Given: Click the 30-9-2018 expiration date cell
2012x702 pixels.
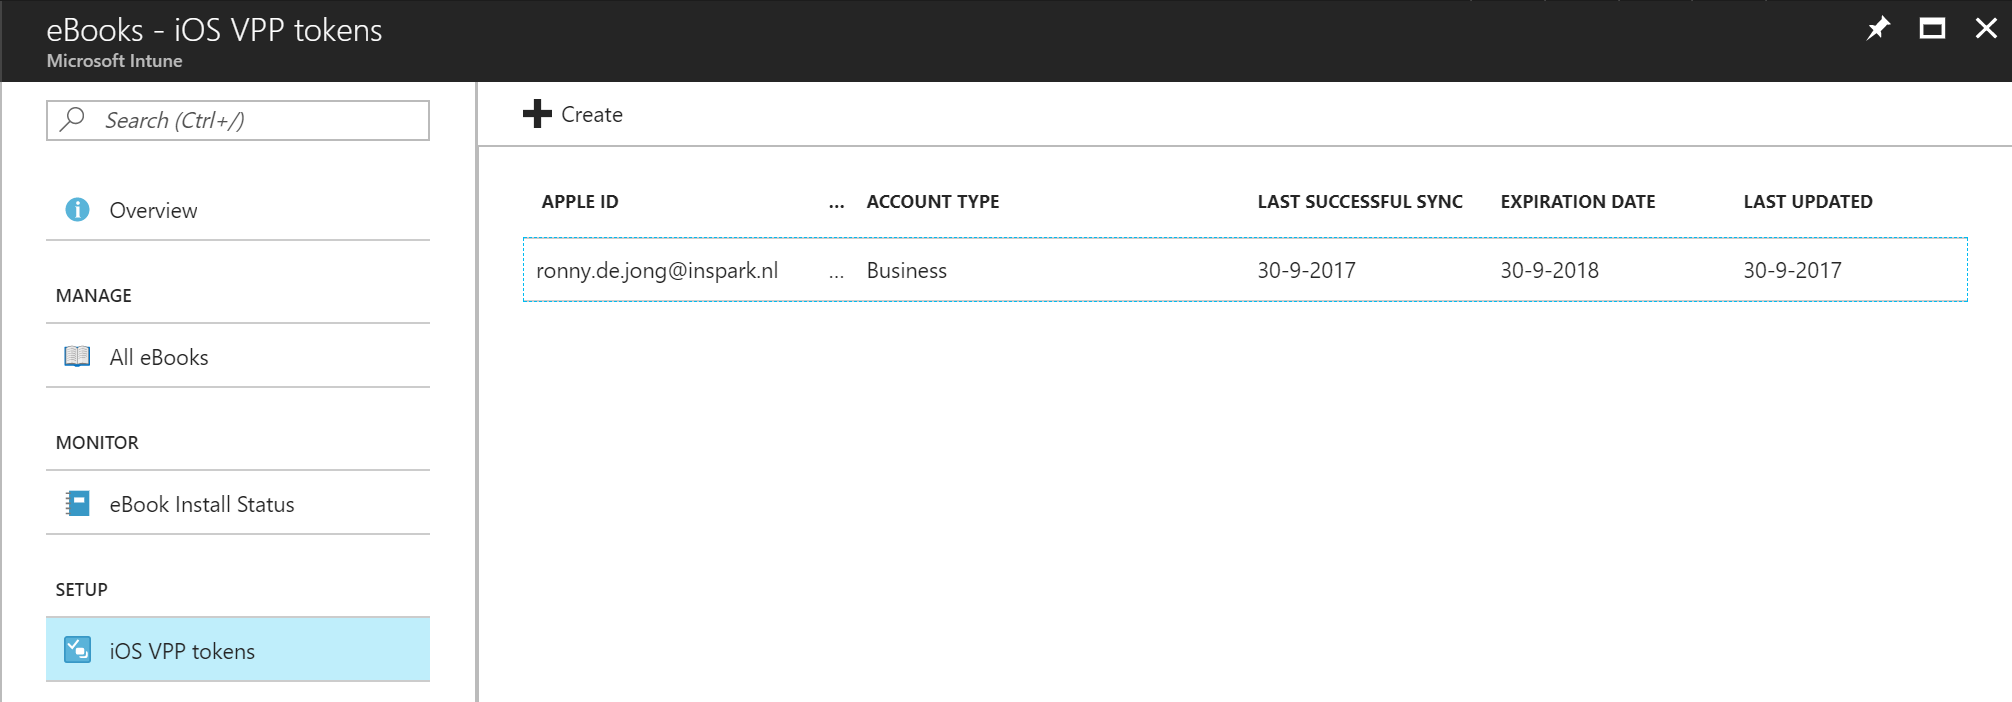Looking at the screenshot, I should coord(1549,270).
